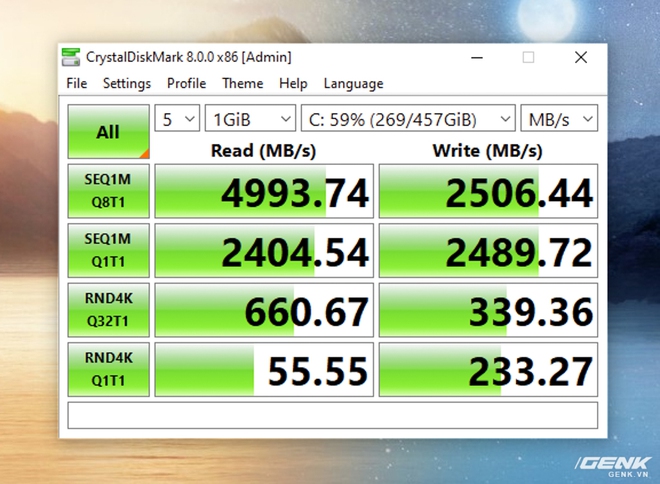Click the RND4K Q1T1 write value 233.27
This screenshot has width=660, height=484.
488,370
